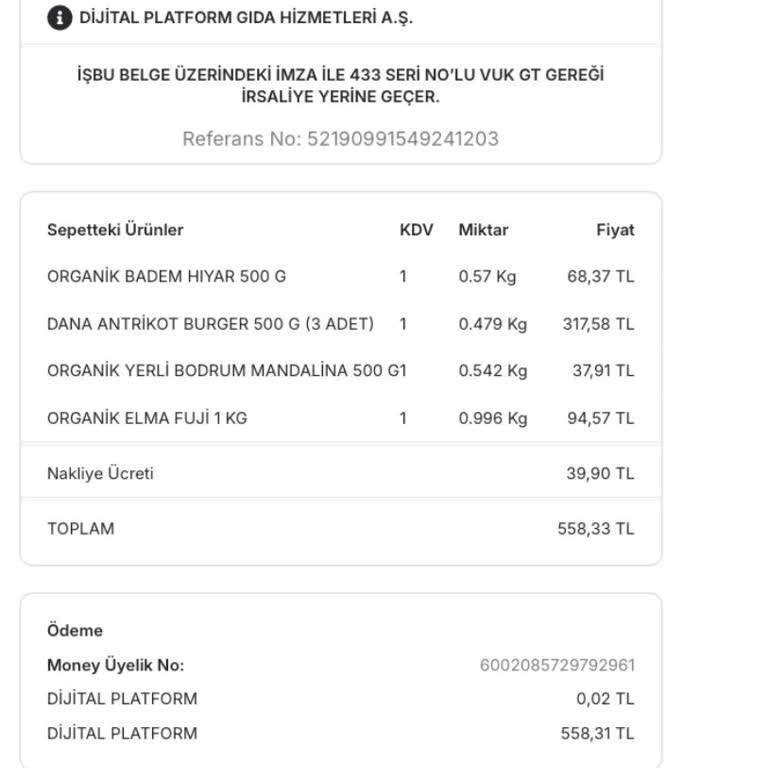Click the TOPLAM row label

(80, 528)
